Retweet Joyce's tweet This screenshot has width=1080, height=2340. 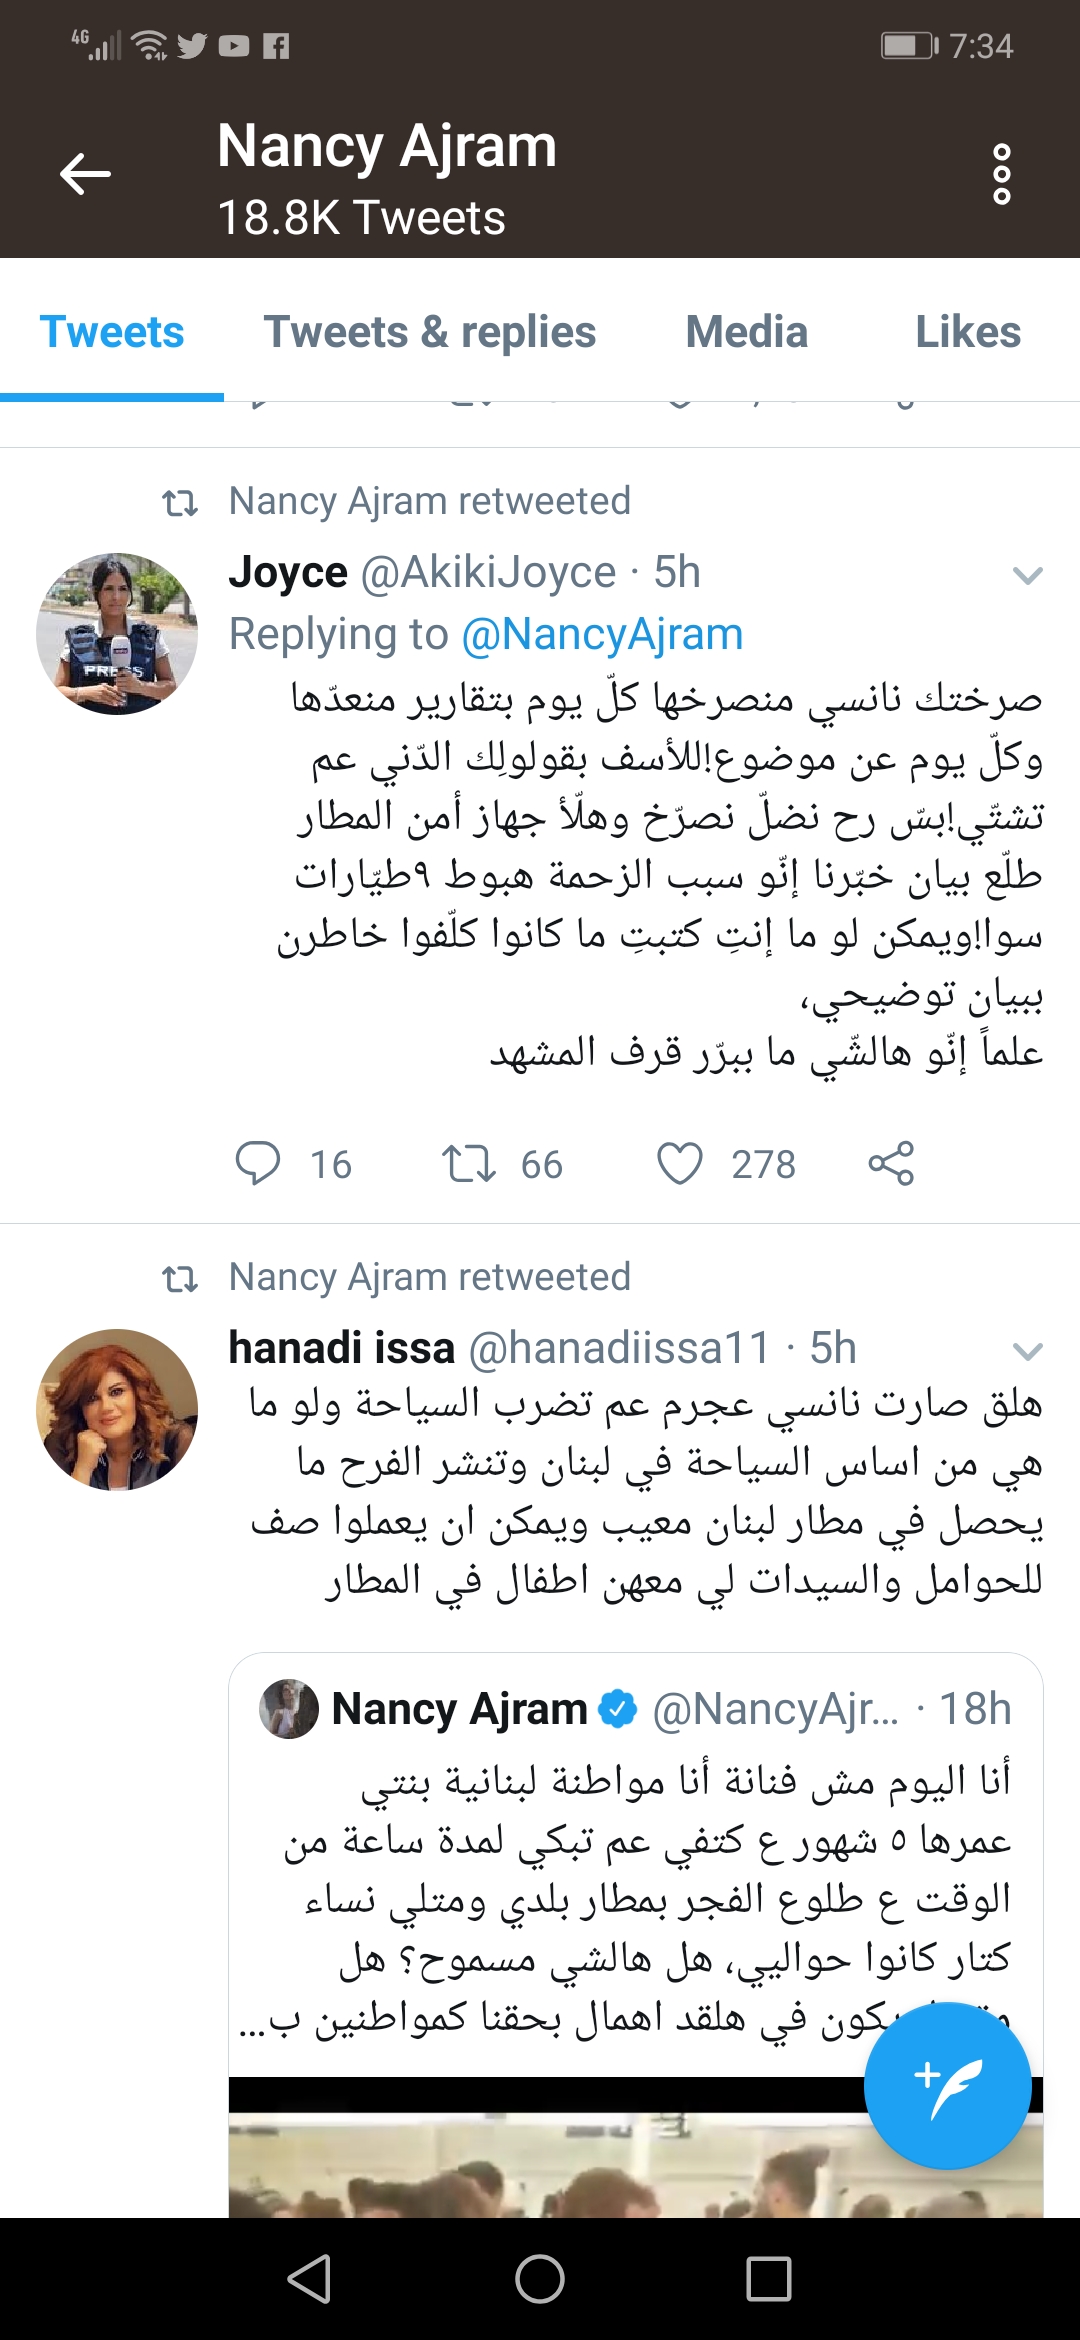pos(469,1164)
